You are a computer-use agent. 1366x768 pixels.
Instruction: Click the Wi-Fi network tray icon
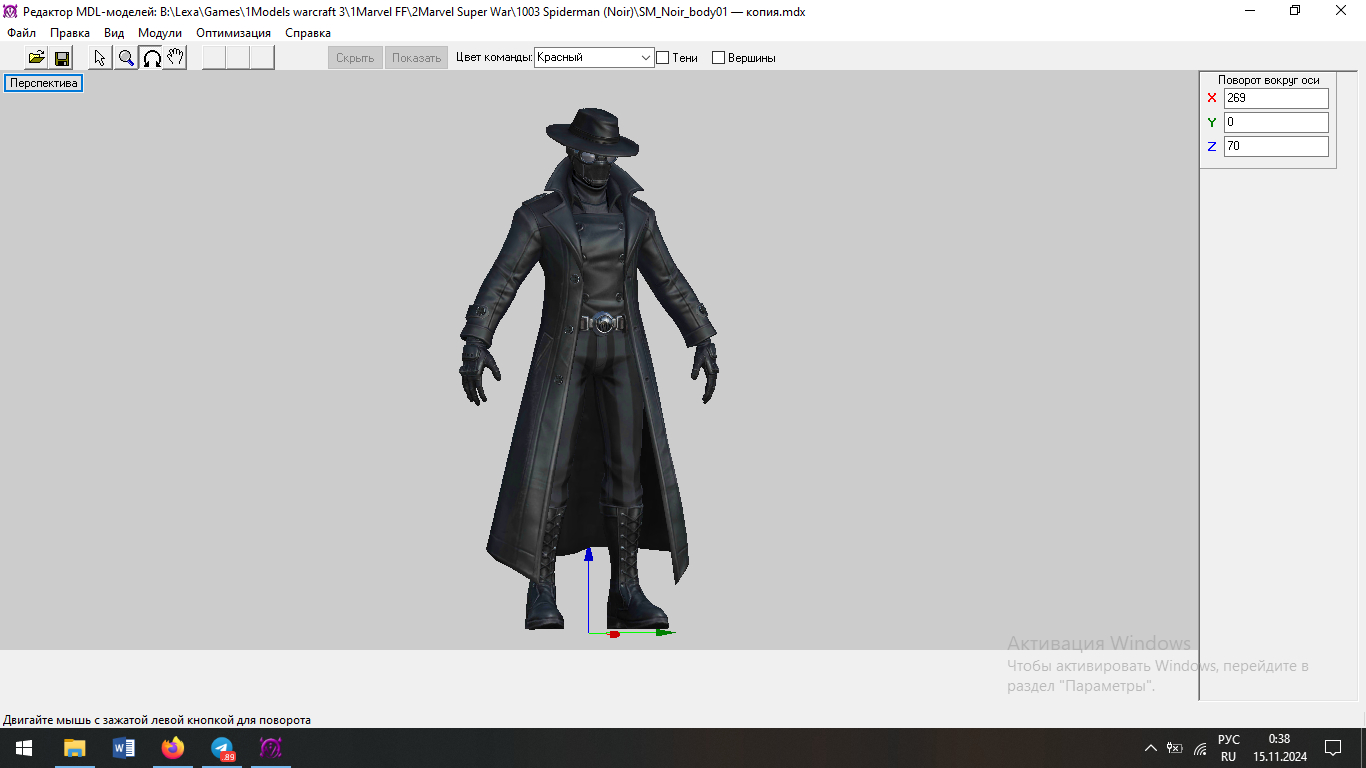tap(1200, 748)
